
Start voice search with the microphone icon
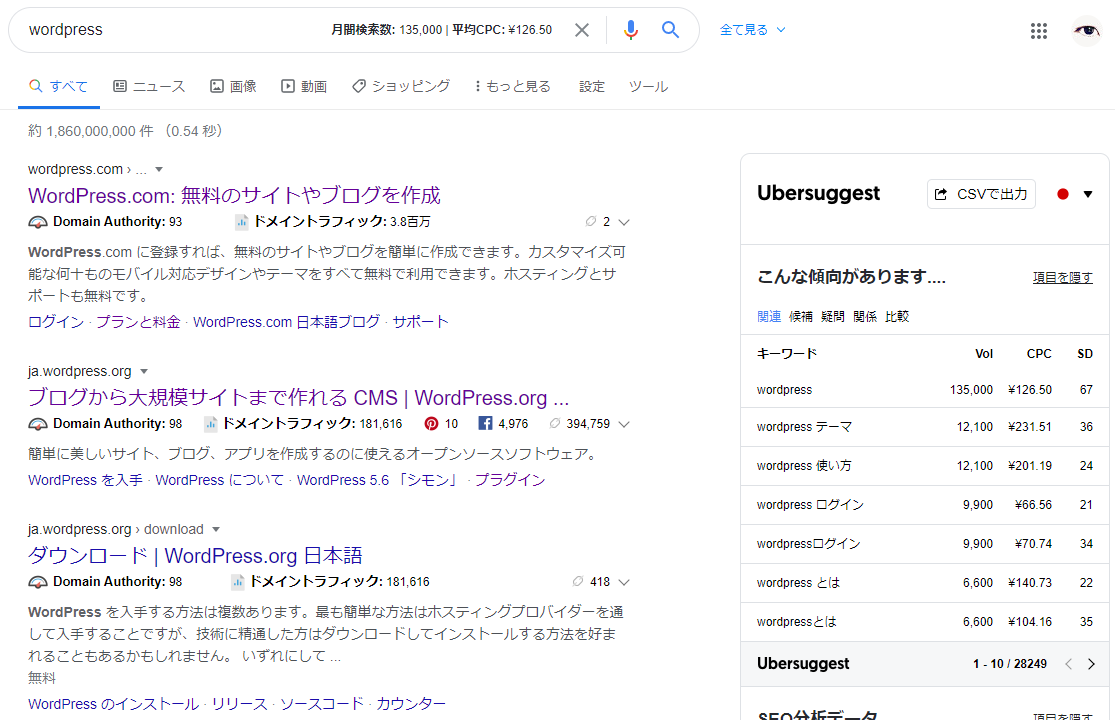tap(630, 30)
